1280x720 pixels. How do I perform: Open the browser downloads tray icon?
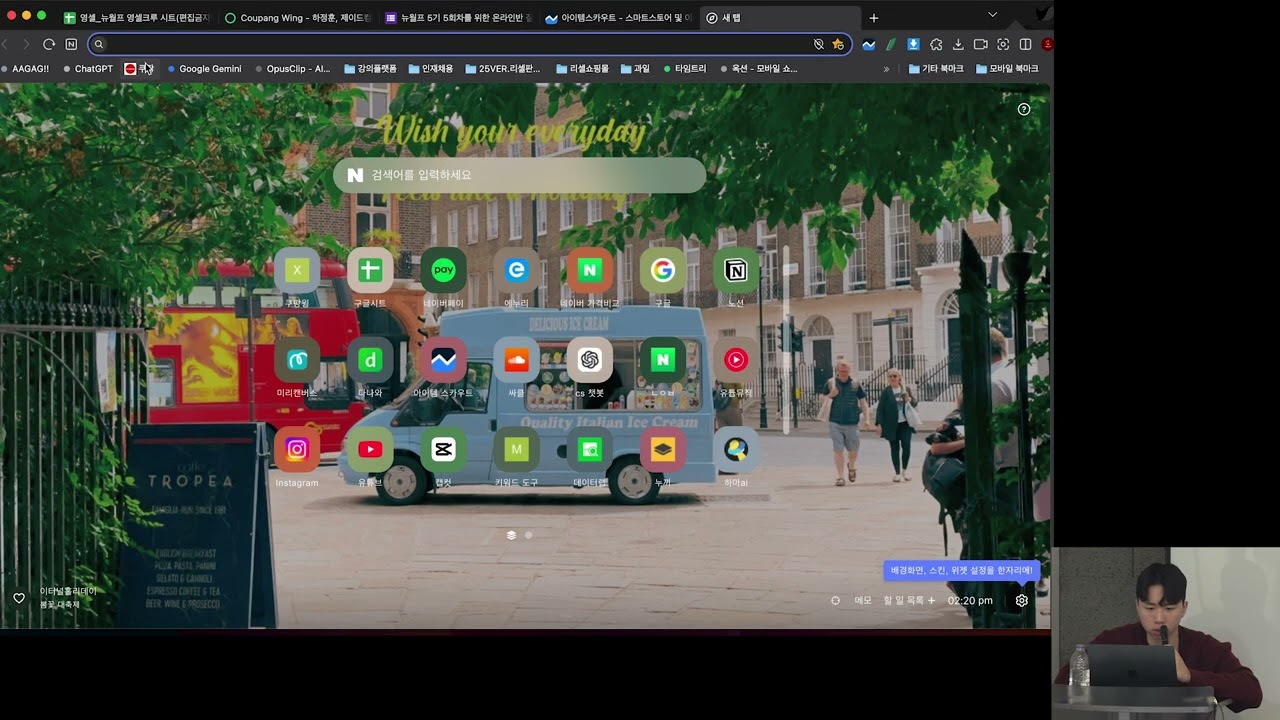958,44
